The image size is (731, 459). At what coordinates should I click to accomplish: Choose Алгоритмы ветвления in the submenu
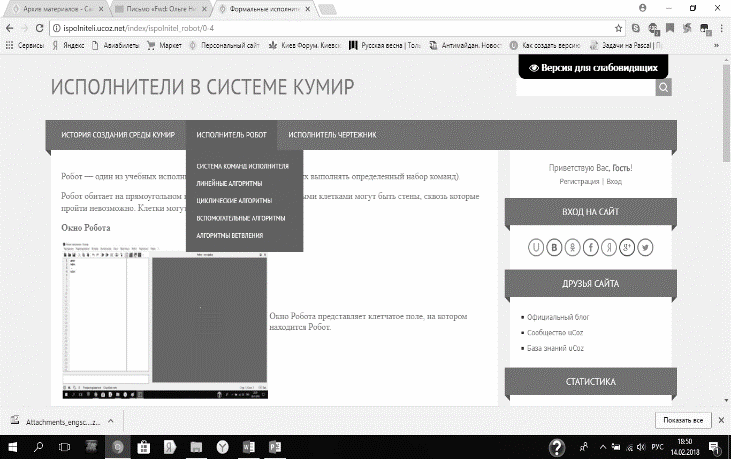[x=230, y=235]
